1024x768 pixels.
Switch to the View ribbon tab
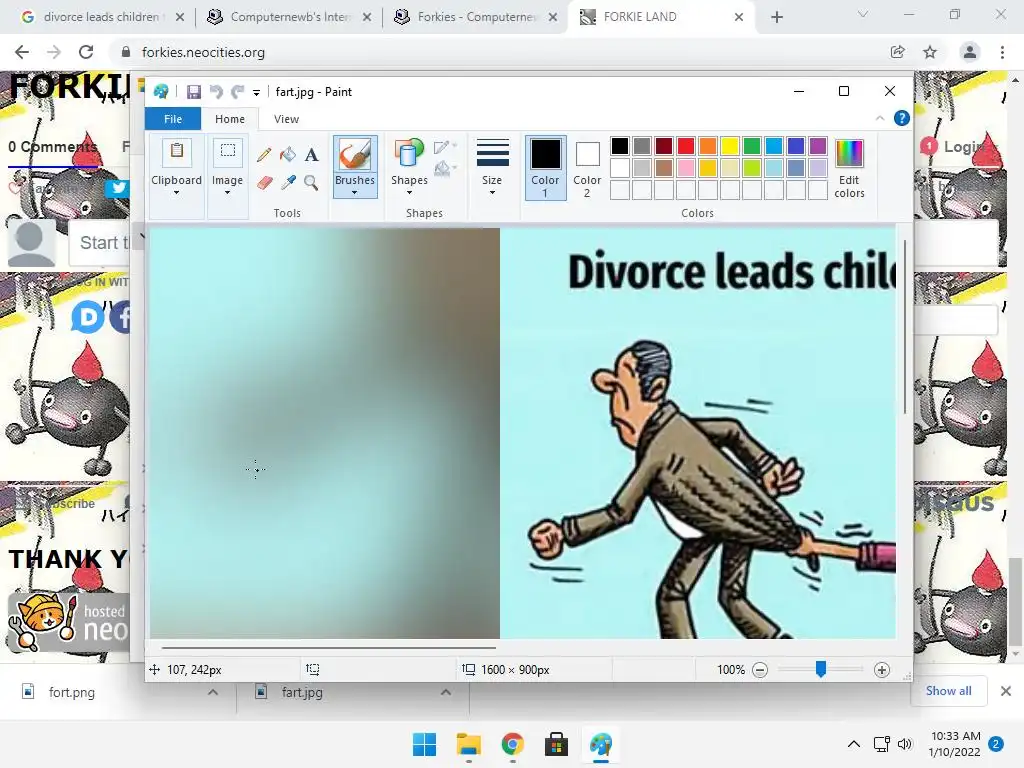286,119
